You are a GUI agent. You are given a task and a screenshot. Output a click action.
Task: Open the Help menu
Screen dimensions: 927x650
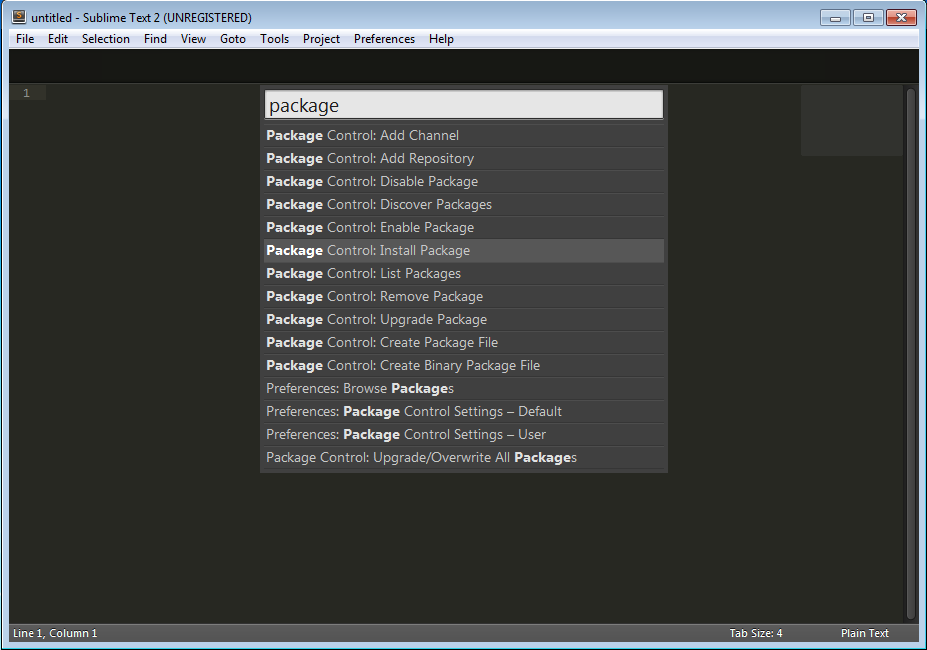click(x=441, y=39)
